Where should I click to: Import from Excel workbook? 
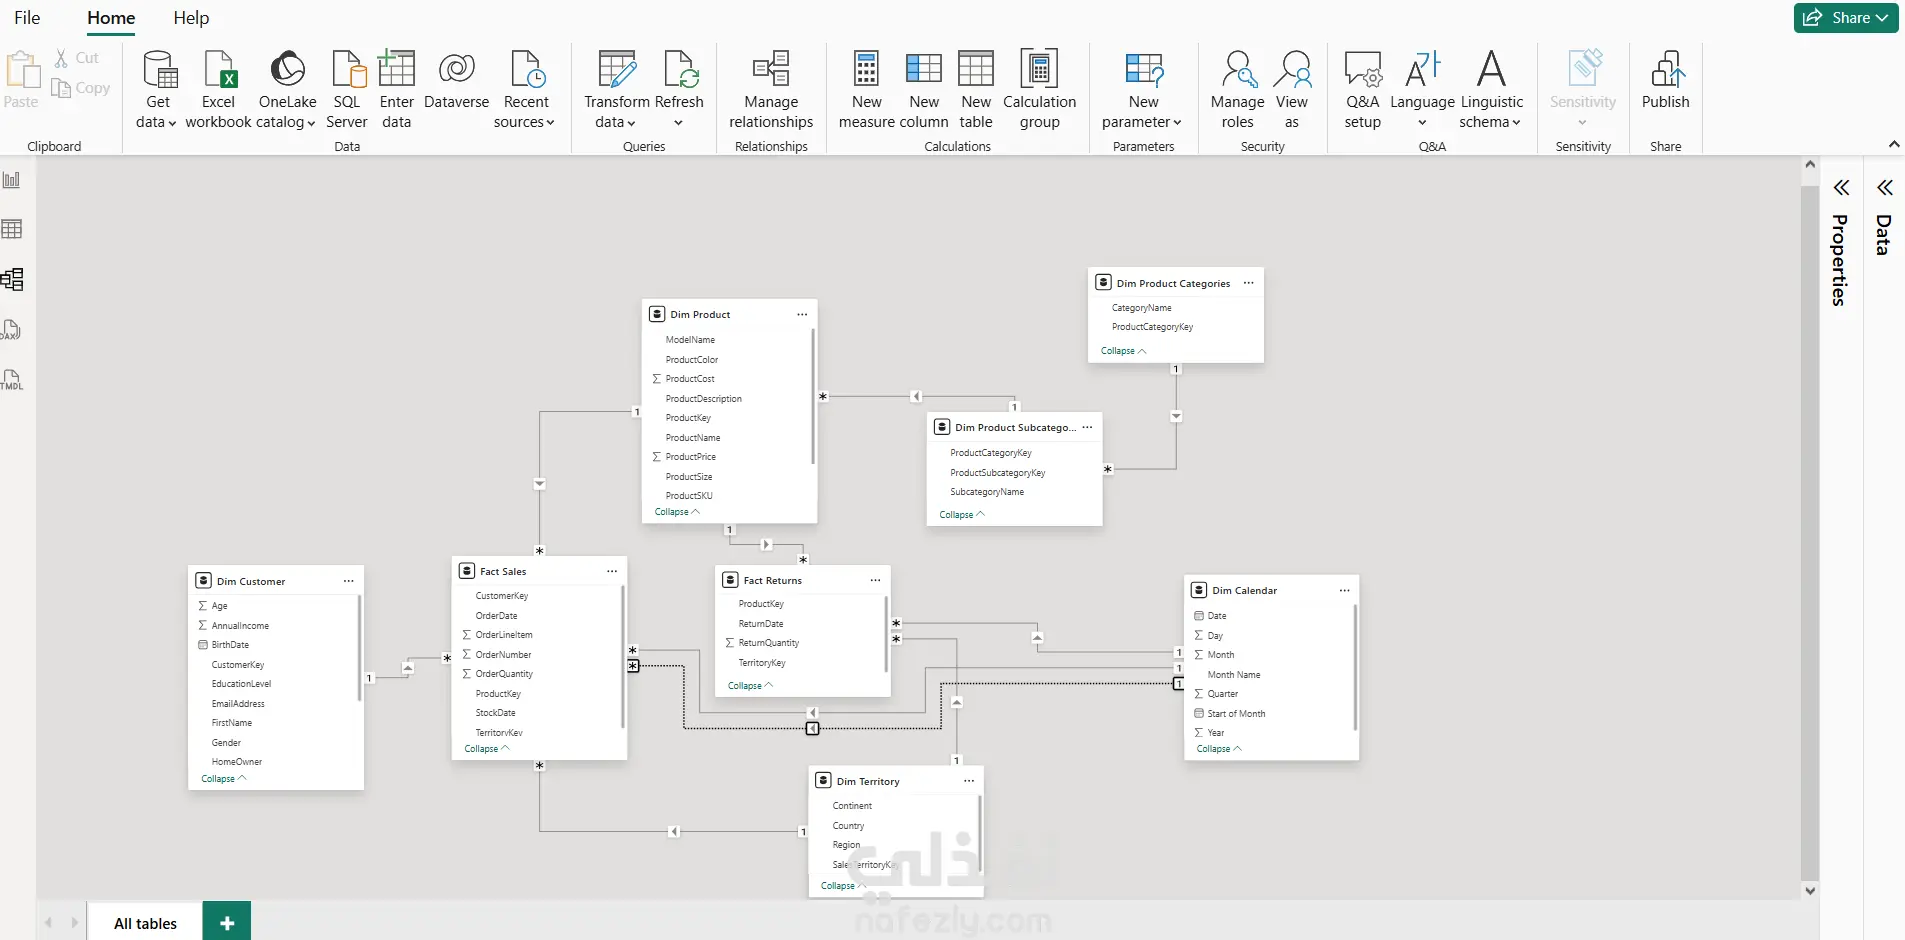[x=218, y=90]
